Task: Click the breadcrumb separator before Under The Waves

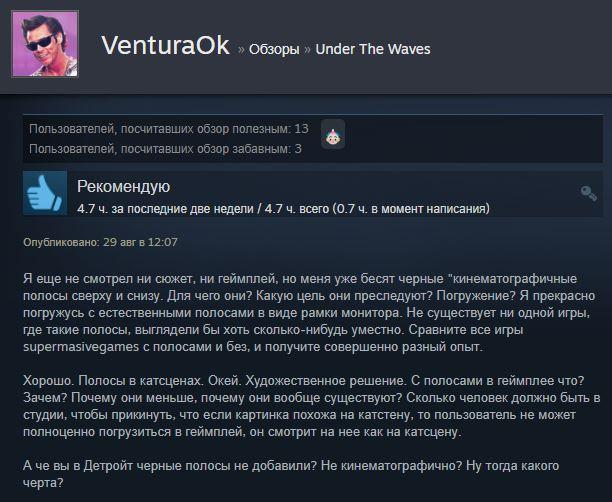Action: 308,50
